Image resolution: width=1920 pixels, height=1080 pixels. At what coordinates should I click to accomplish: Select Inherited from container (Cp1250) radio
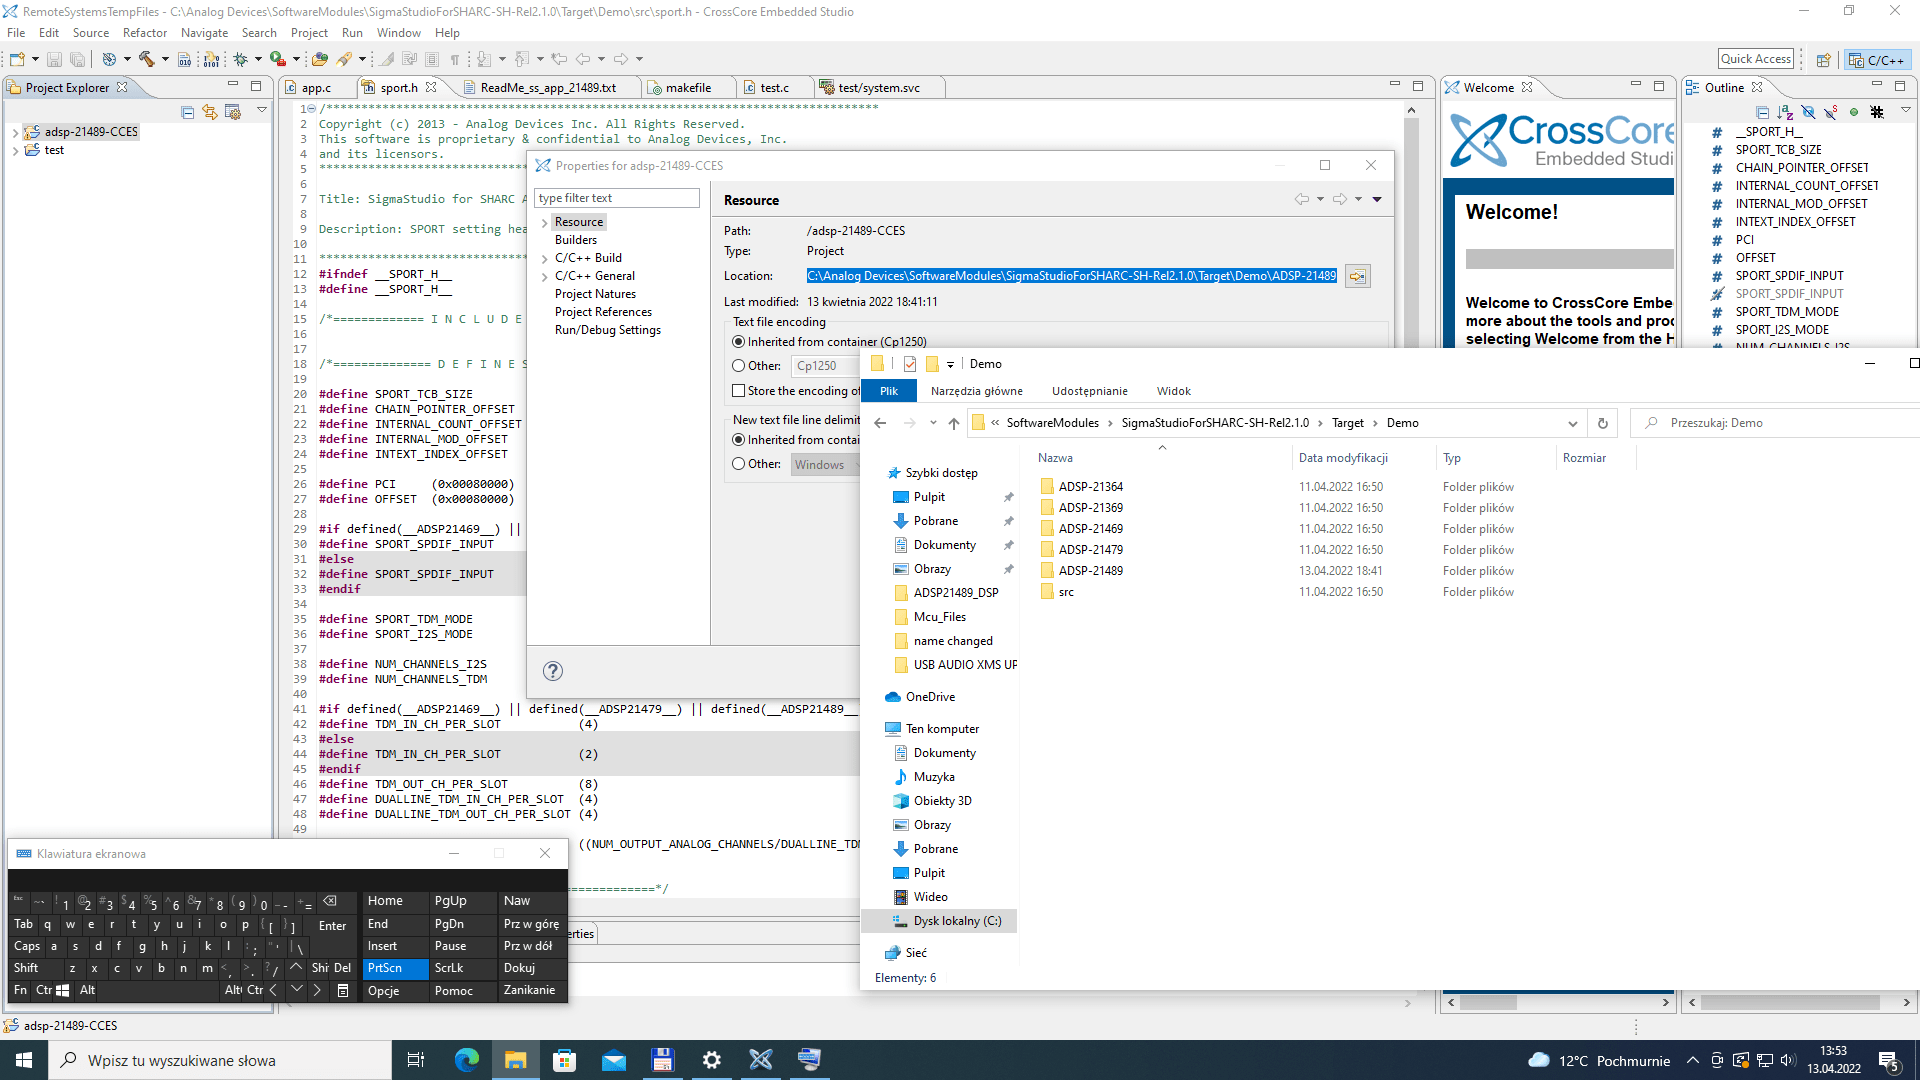coord(739,342)
